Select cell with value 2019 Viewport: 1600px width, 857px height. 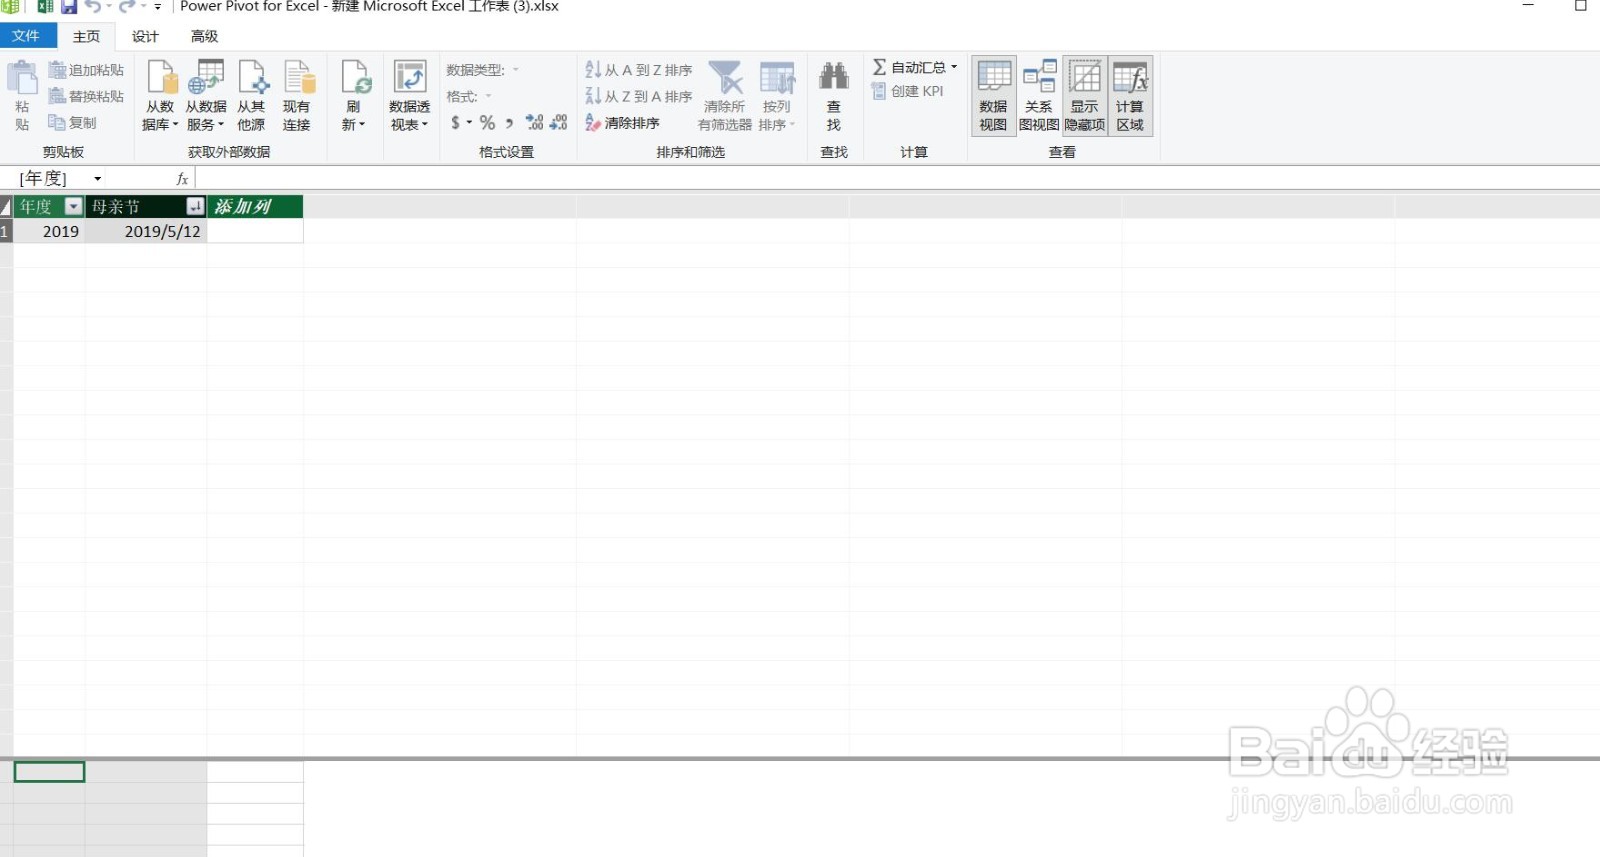[49, 231]
